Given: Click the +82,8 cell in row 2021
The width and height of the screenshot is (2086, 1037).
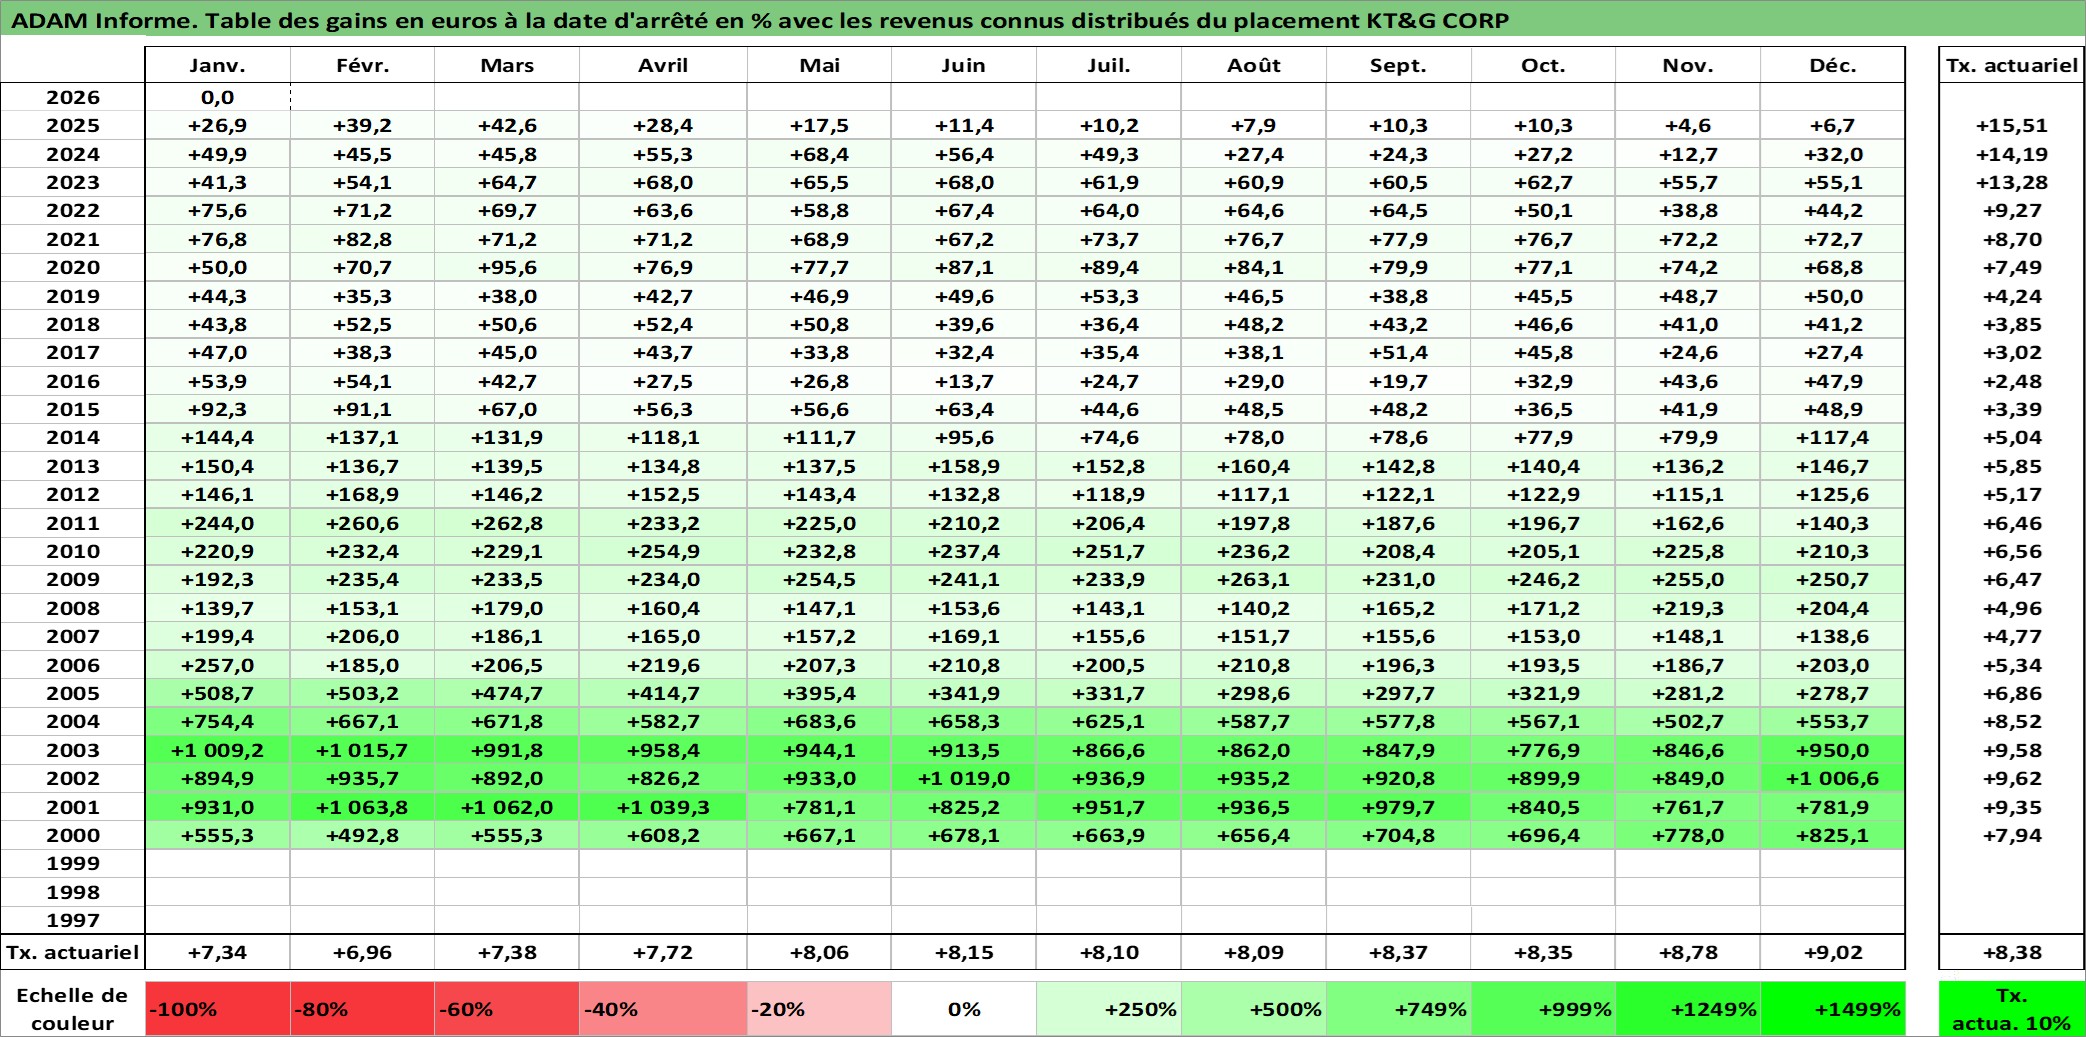Looking at the screenshot, I should [362, 239].
